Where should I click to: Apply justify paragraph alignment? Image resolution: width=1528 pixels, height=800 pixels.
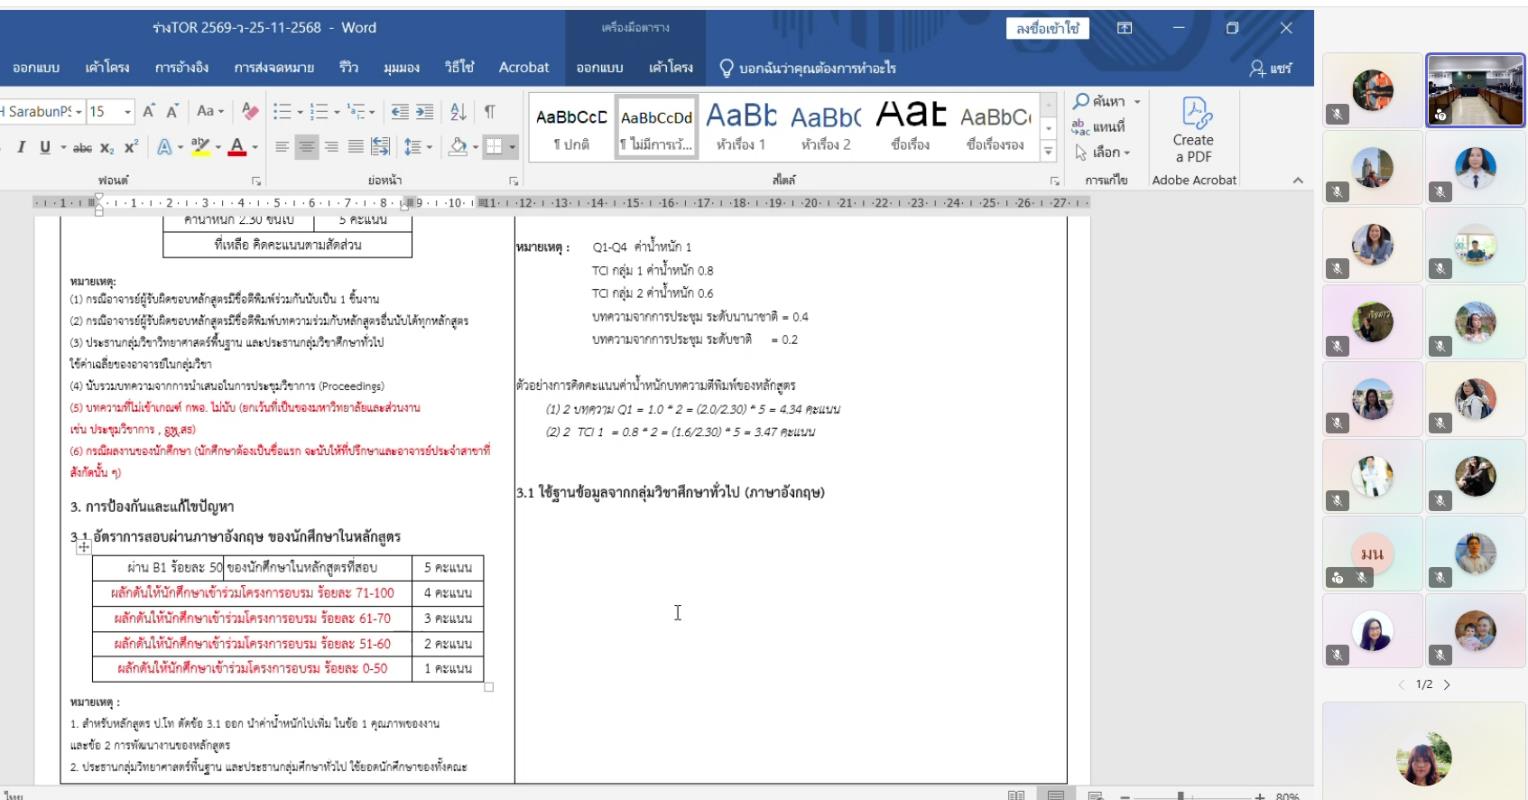pyautogui.click(x=356, y=147)
